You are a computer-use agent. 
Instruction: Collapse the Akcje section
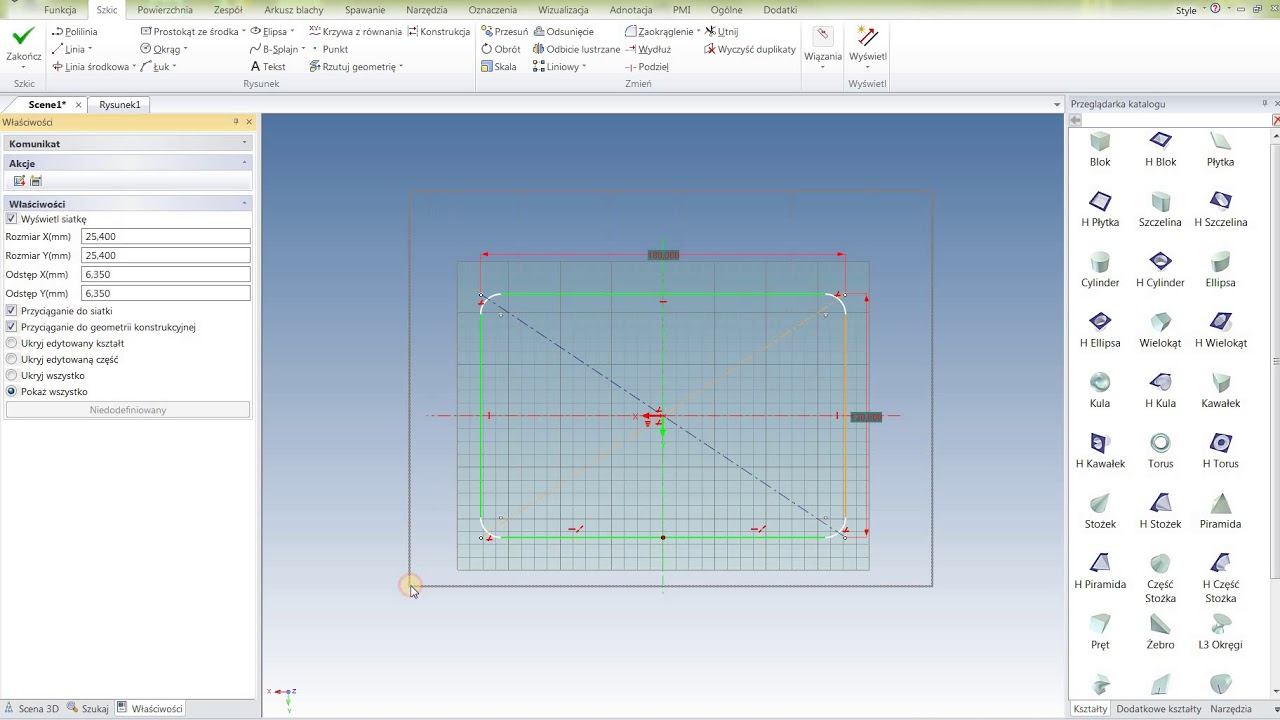click(x=244, y=163)
